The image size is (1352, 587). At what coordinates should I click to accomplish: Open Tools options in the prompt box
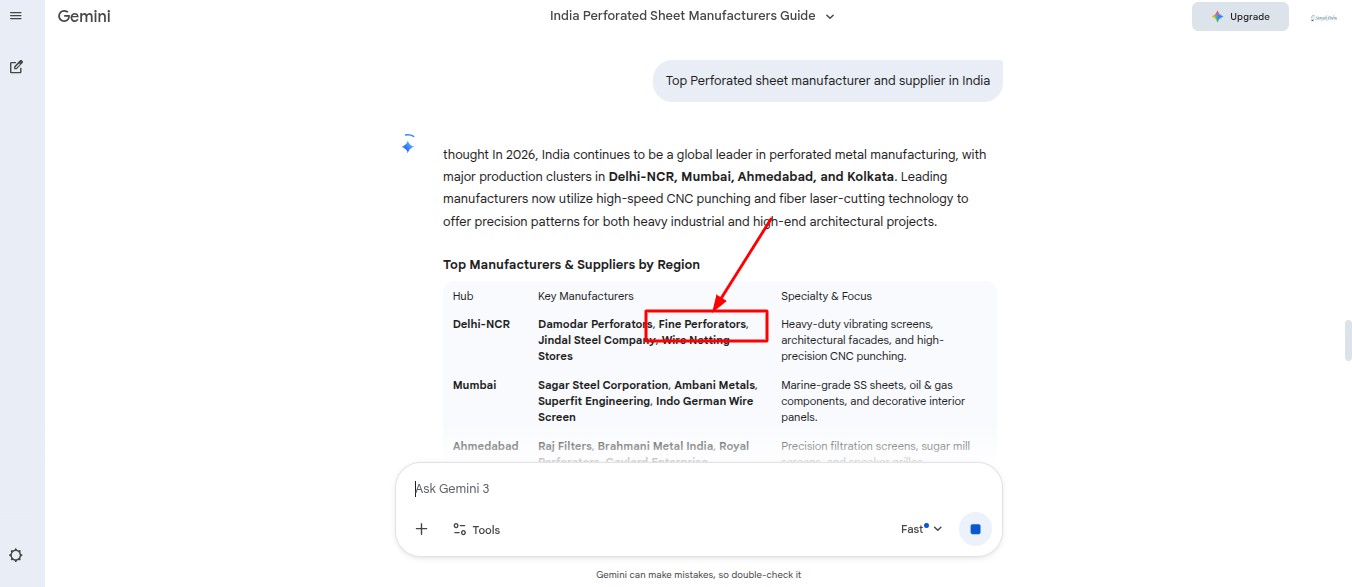[x=476, y=529]
